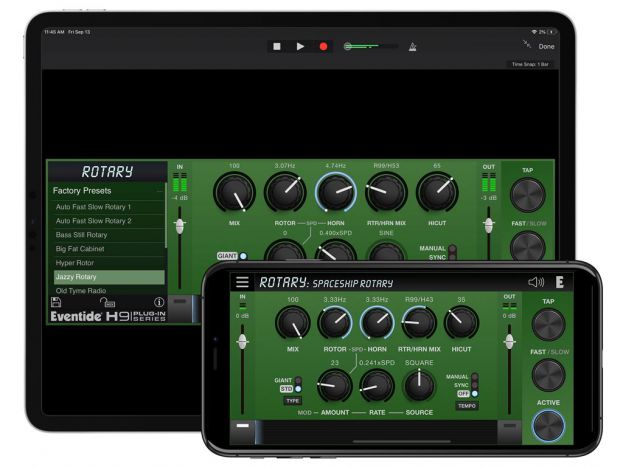Screen dimensions: 623x467
Task: Click the mod RATE knob on iPhone
Action: point(377,386)
